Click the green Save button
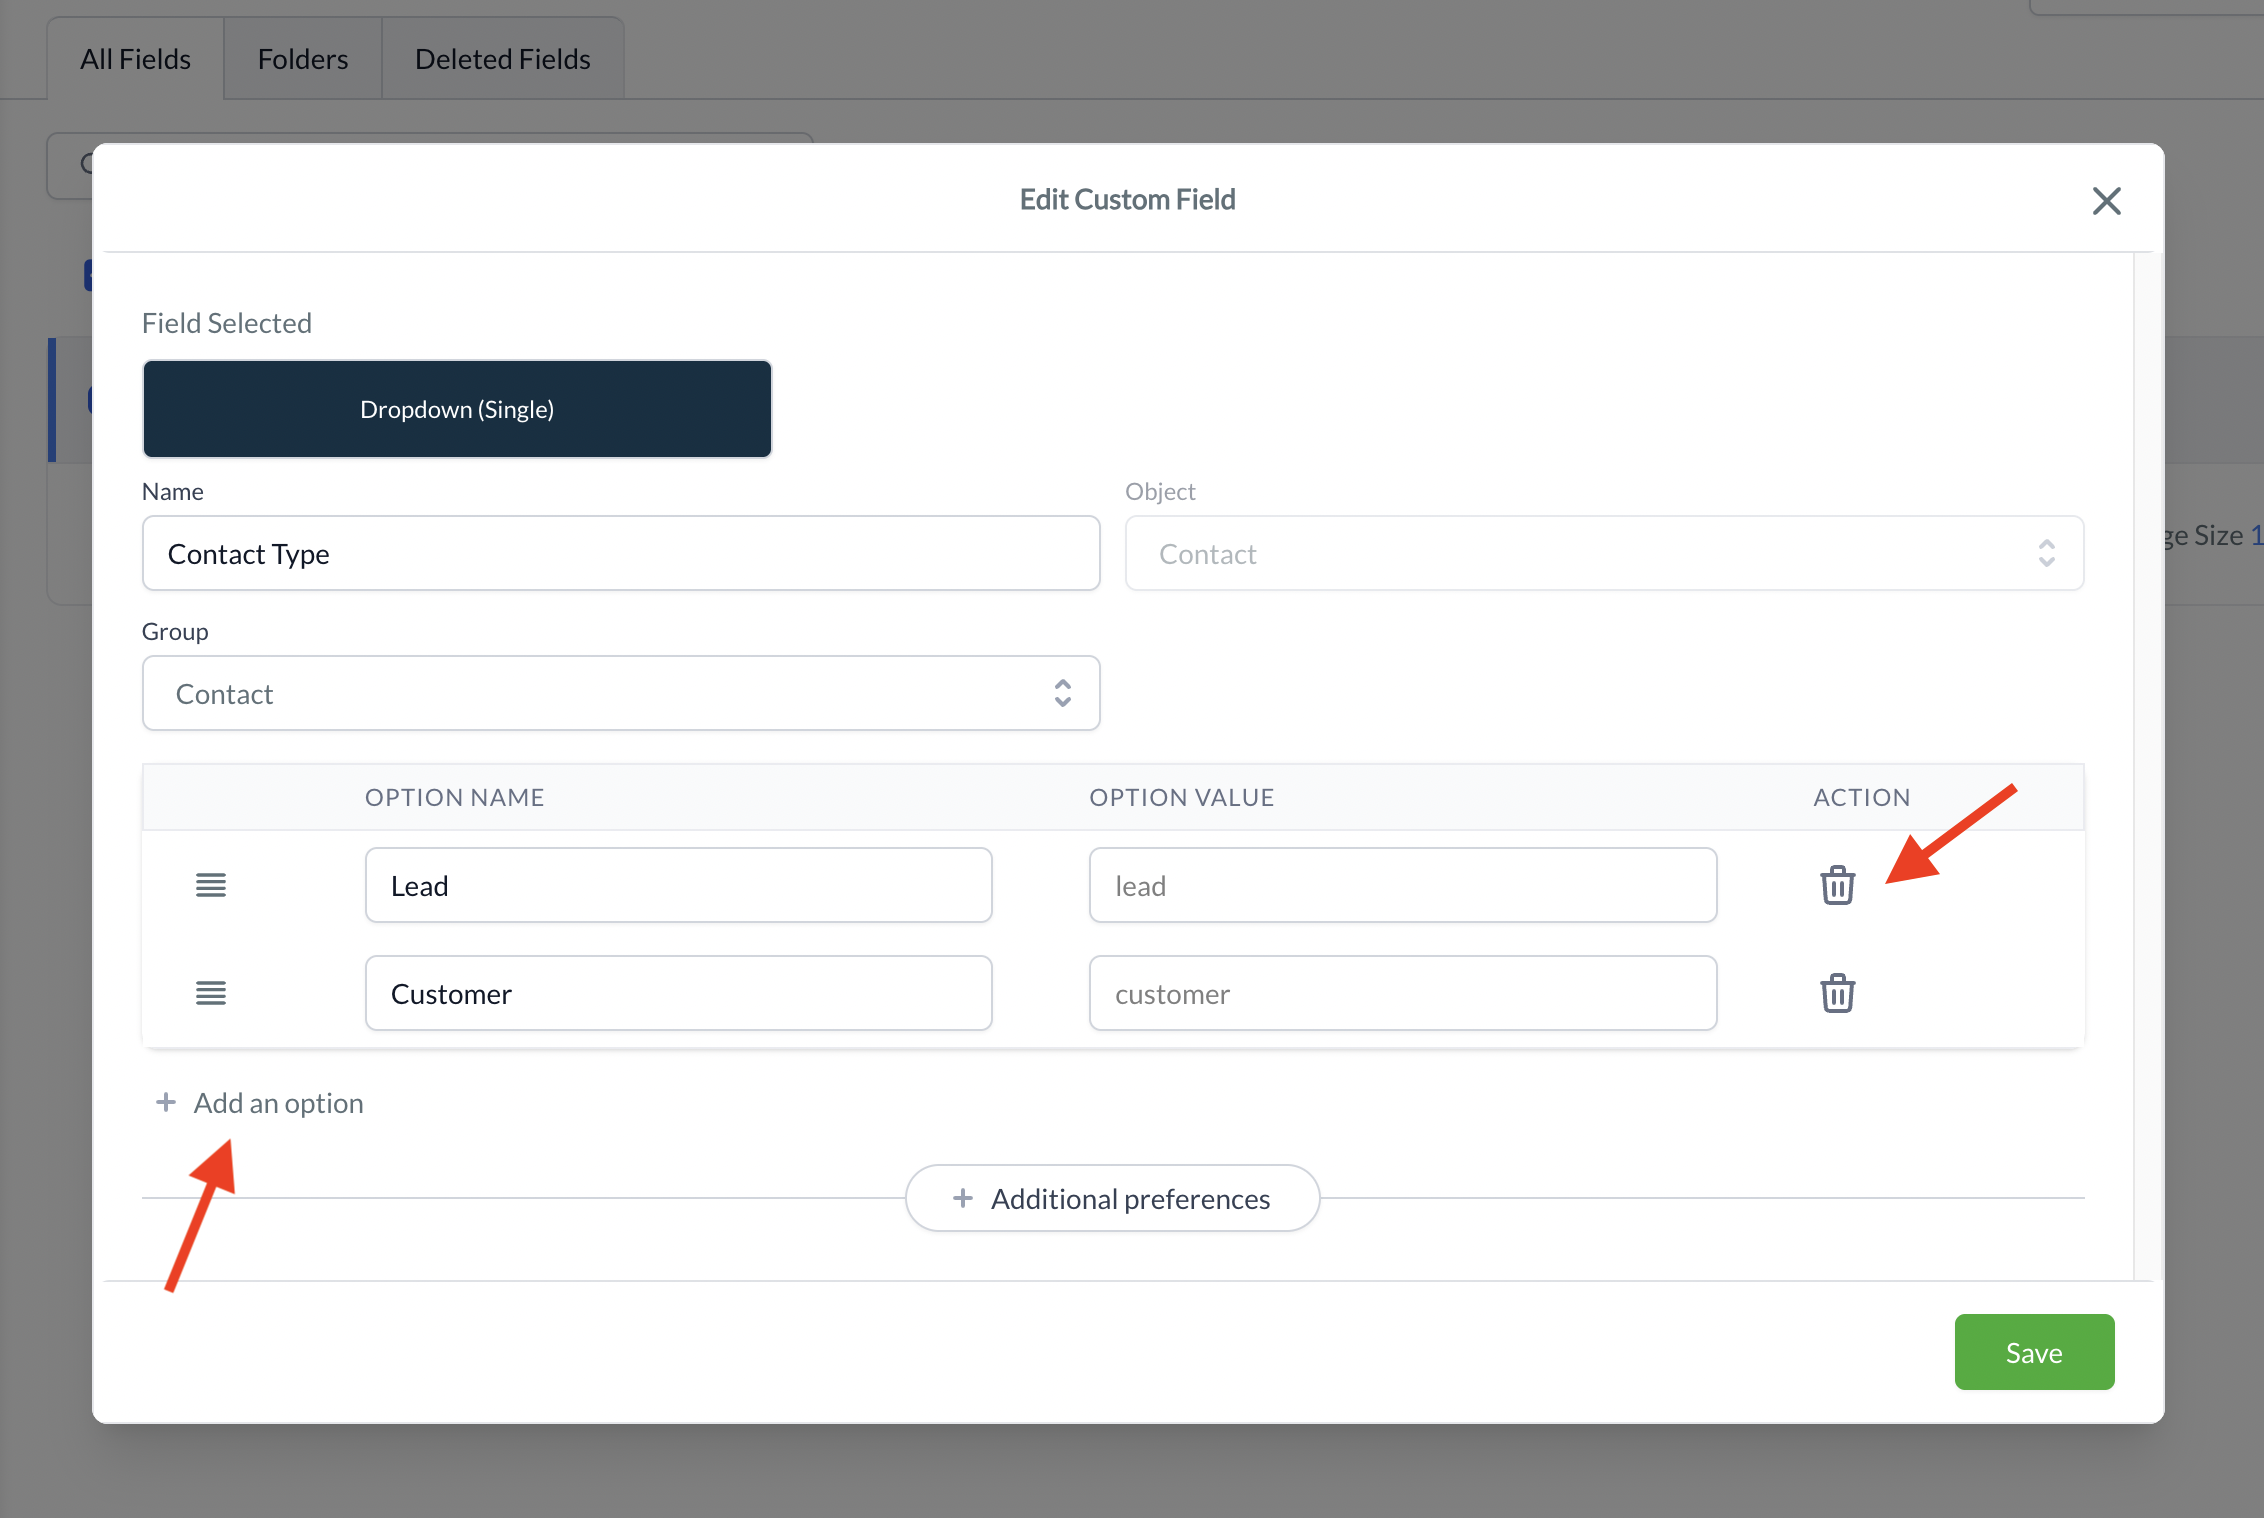This screenshot has width=2264, height=1518. tap(2033, 1352)
